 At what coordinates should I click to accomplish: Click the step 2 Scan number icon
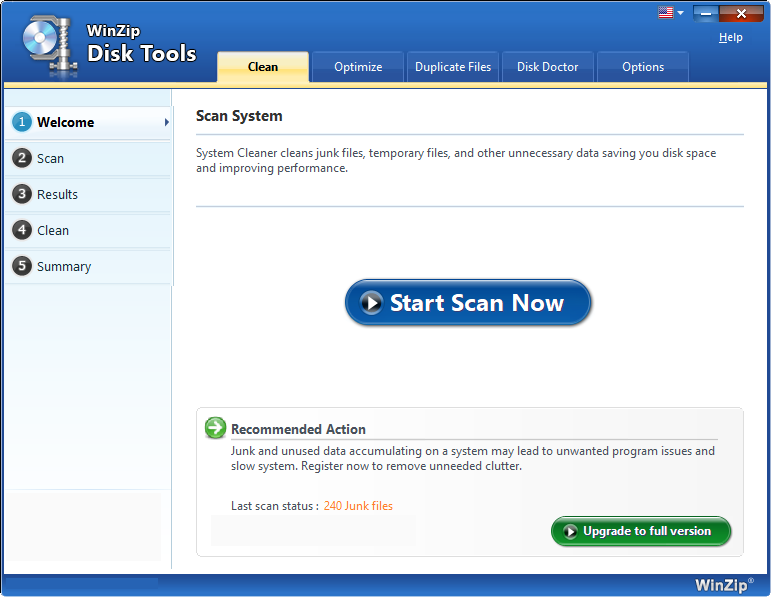pos(22,158)
